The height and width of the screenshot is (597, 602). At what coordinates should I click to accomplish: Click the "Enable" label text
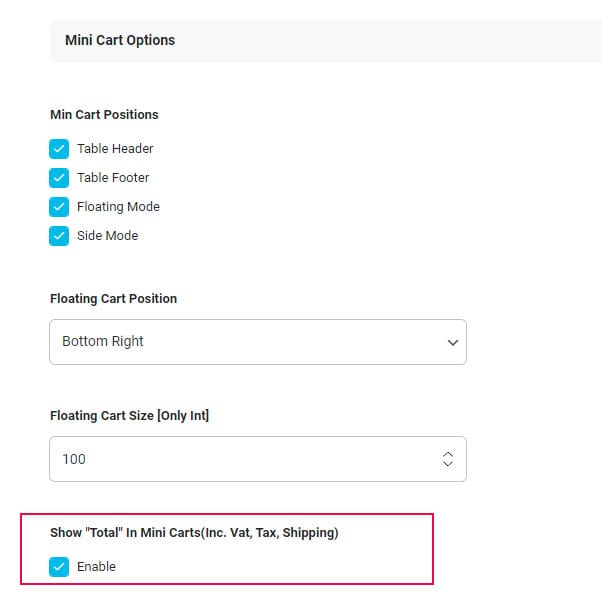(96, 567)
